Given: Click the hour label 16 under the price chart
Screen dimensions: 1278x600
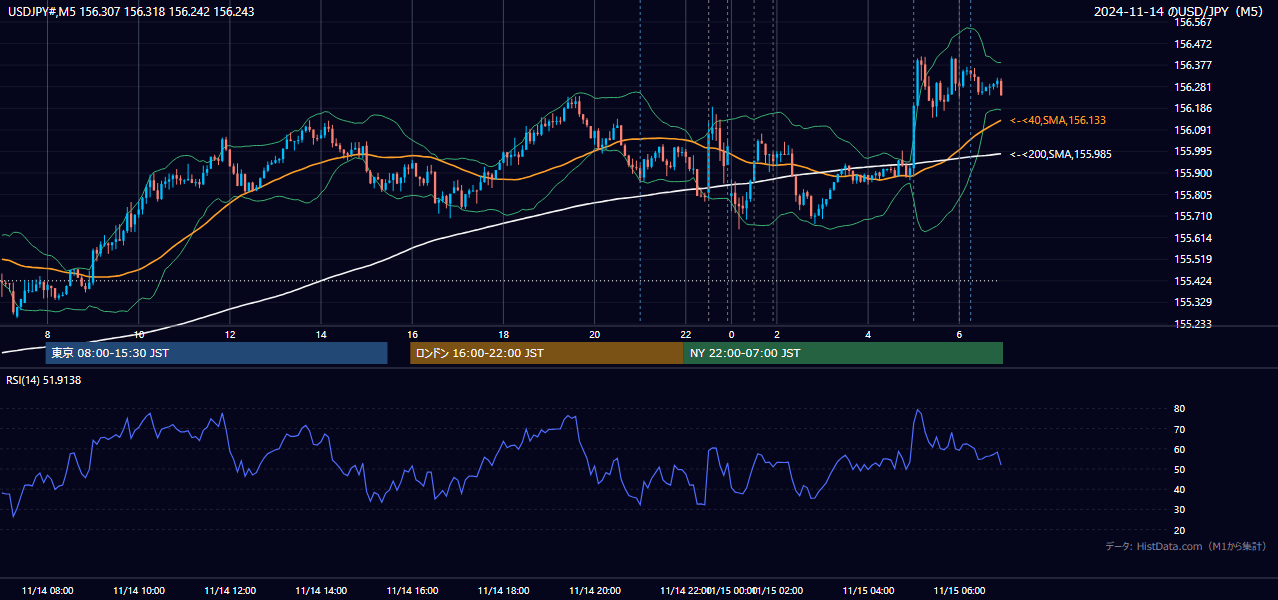Looking at the screenshot, I should pyautogui.click(x=412, y=334).
